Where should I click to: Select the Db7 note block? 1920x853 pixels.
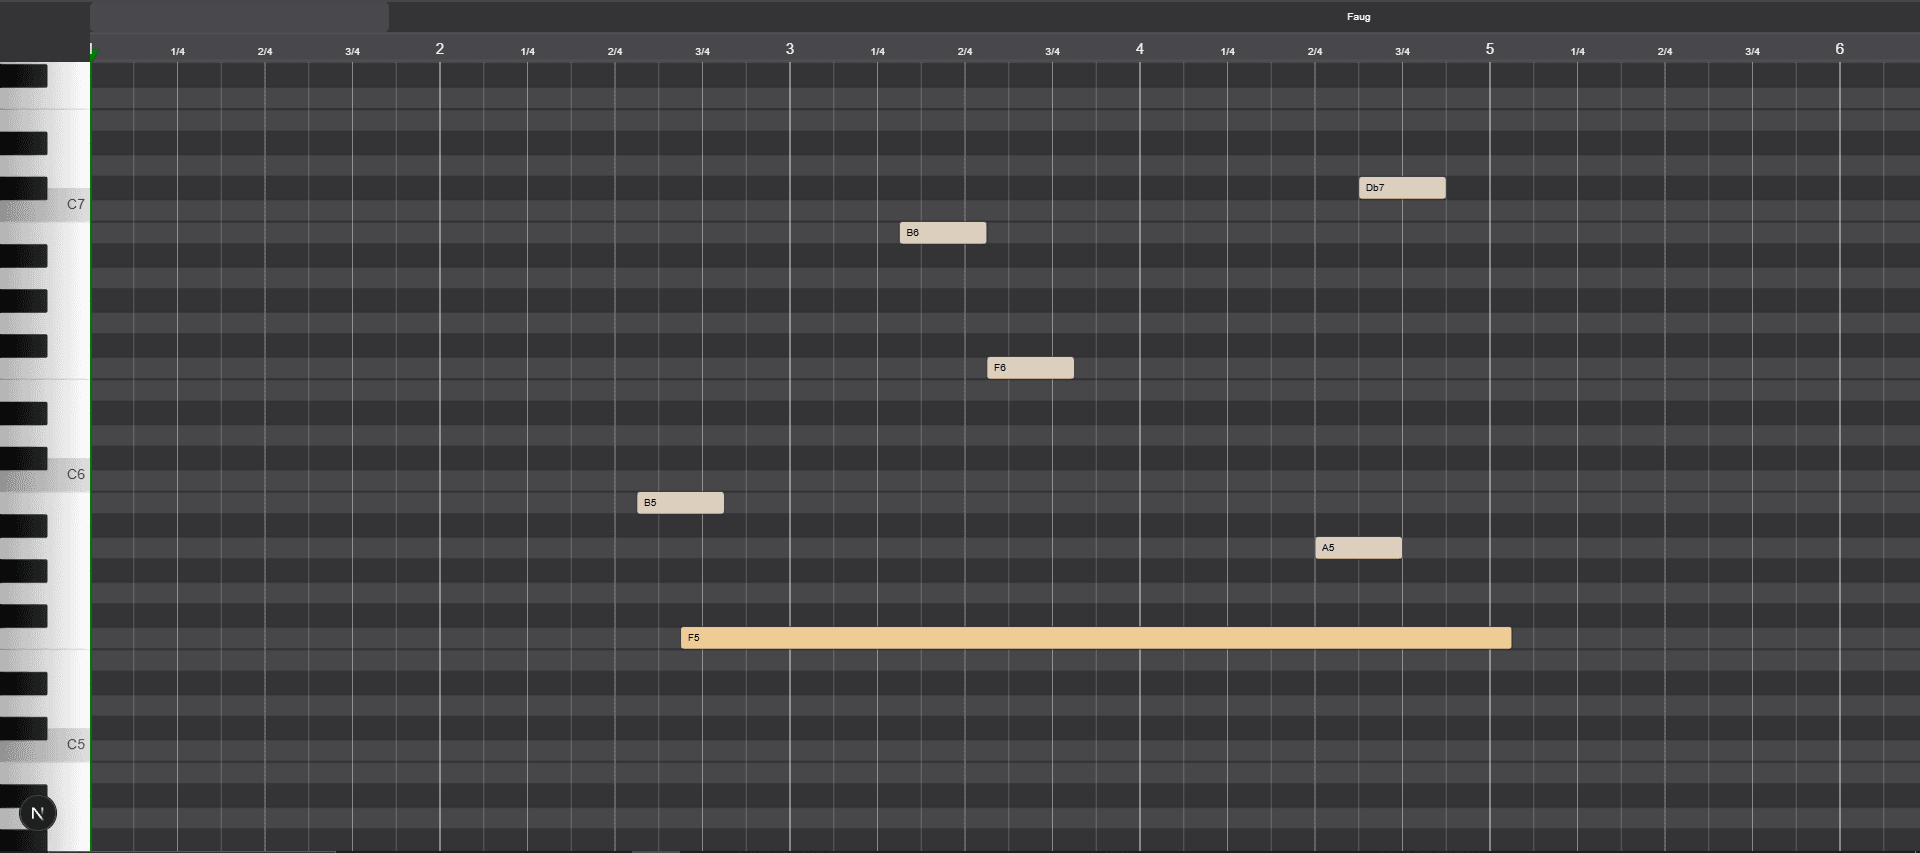point(1402,188)
